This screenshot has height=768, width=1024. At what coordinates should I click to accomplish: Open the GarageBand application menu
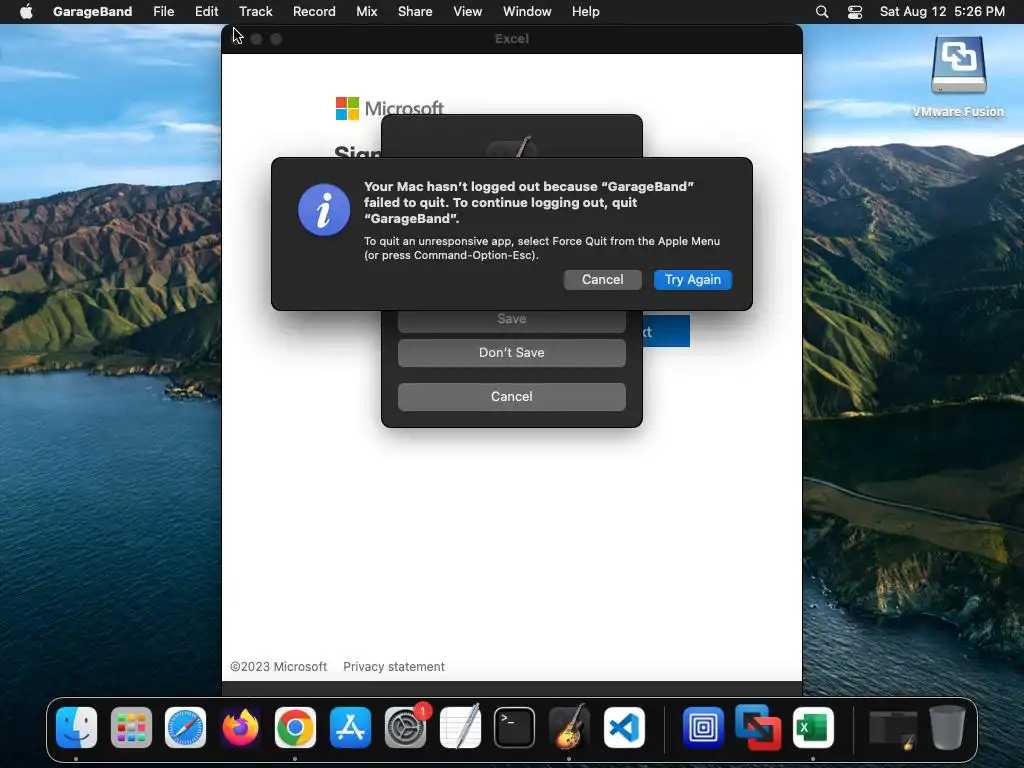(92, 11)
